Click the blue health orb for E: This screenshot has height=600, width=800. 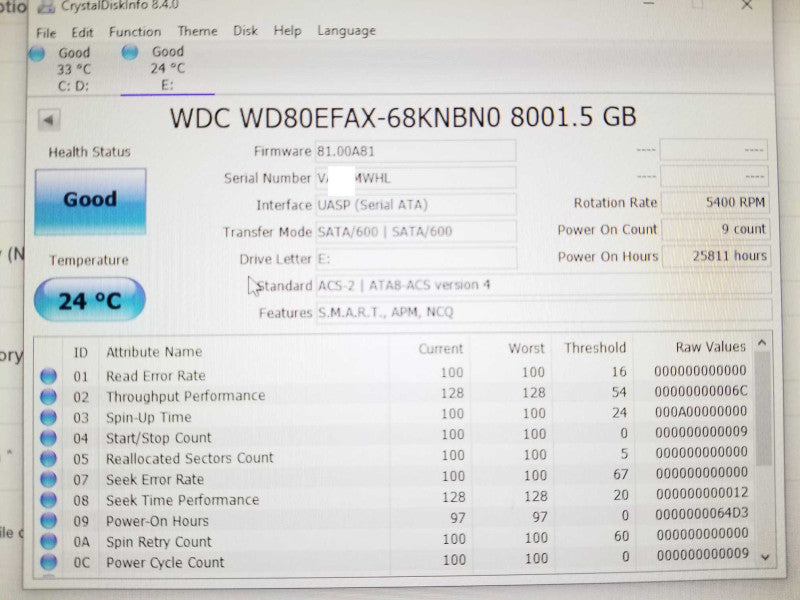[x=130, y=52]
